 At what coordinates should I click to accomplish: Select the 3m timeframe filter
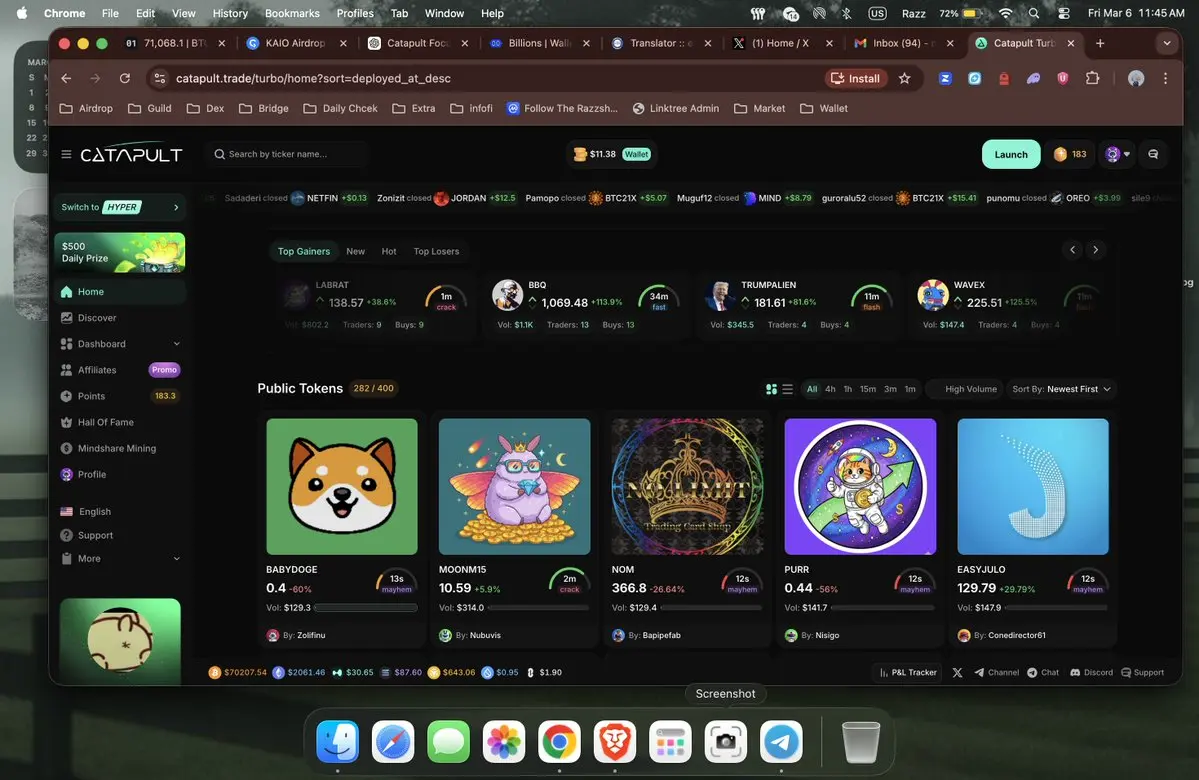point(890,389)
